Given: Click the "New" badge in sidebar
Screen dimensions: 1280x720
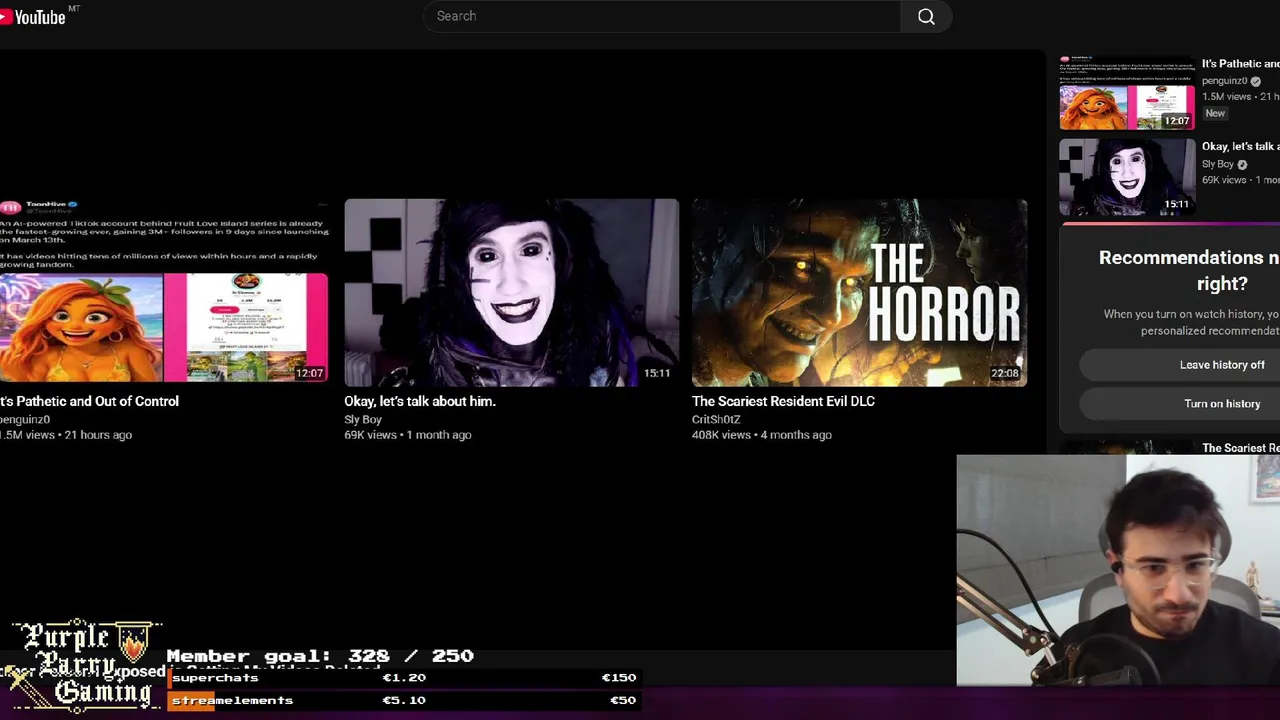Looking at the screenshot, I should 1215,113.
